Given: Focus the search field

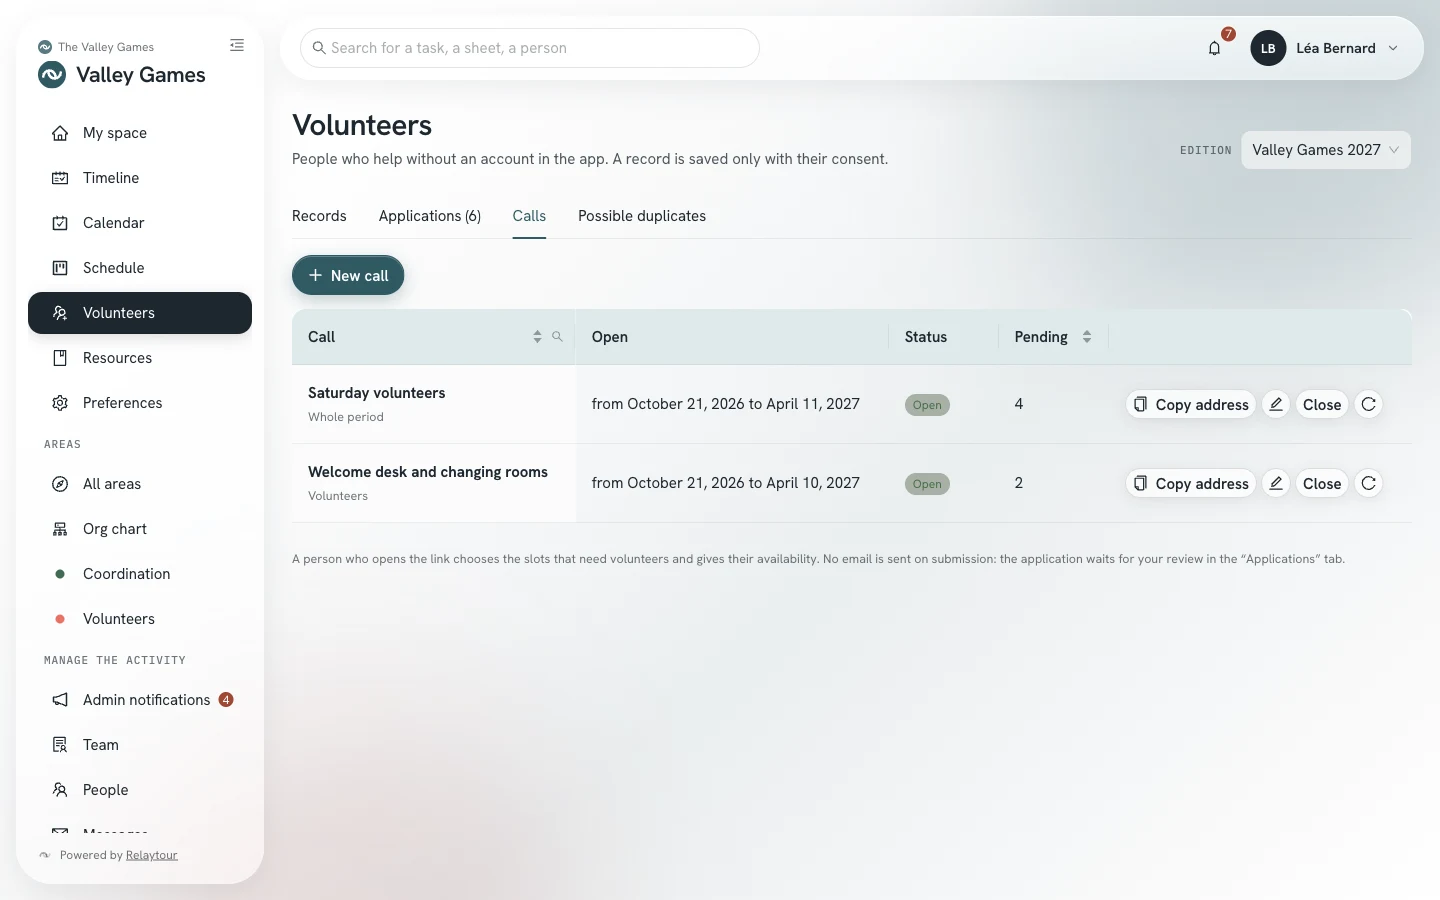Looking at the screenshot, I should pos(530,48).
